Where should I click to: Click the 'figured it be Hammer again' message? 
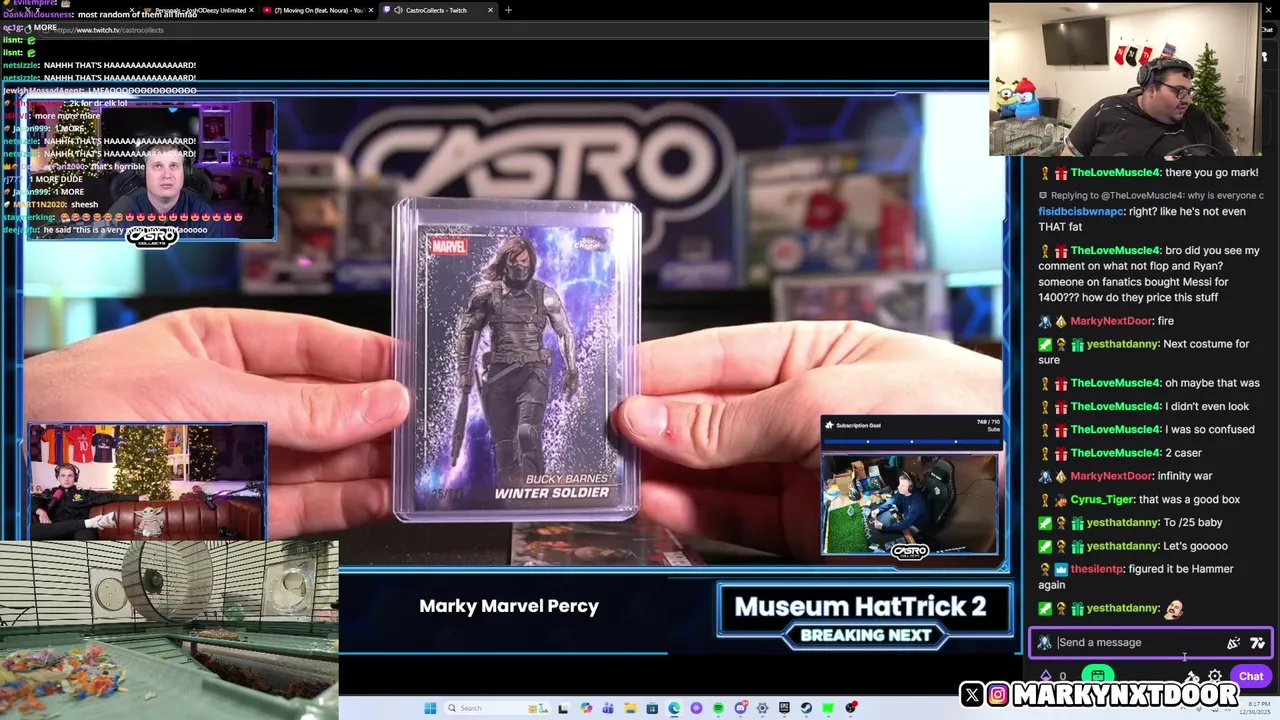pos(1136,577)
